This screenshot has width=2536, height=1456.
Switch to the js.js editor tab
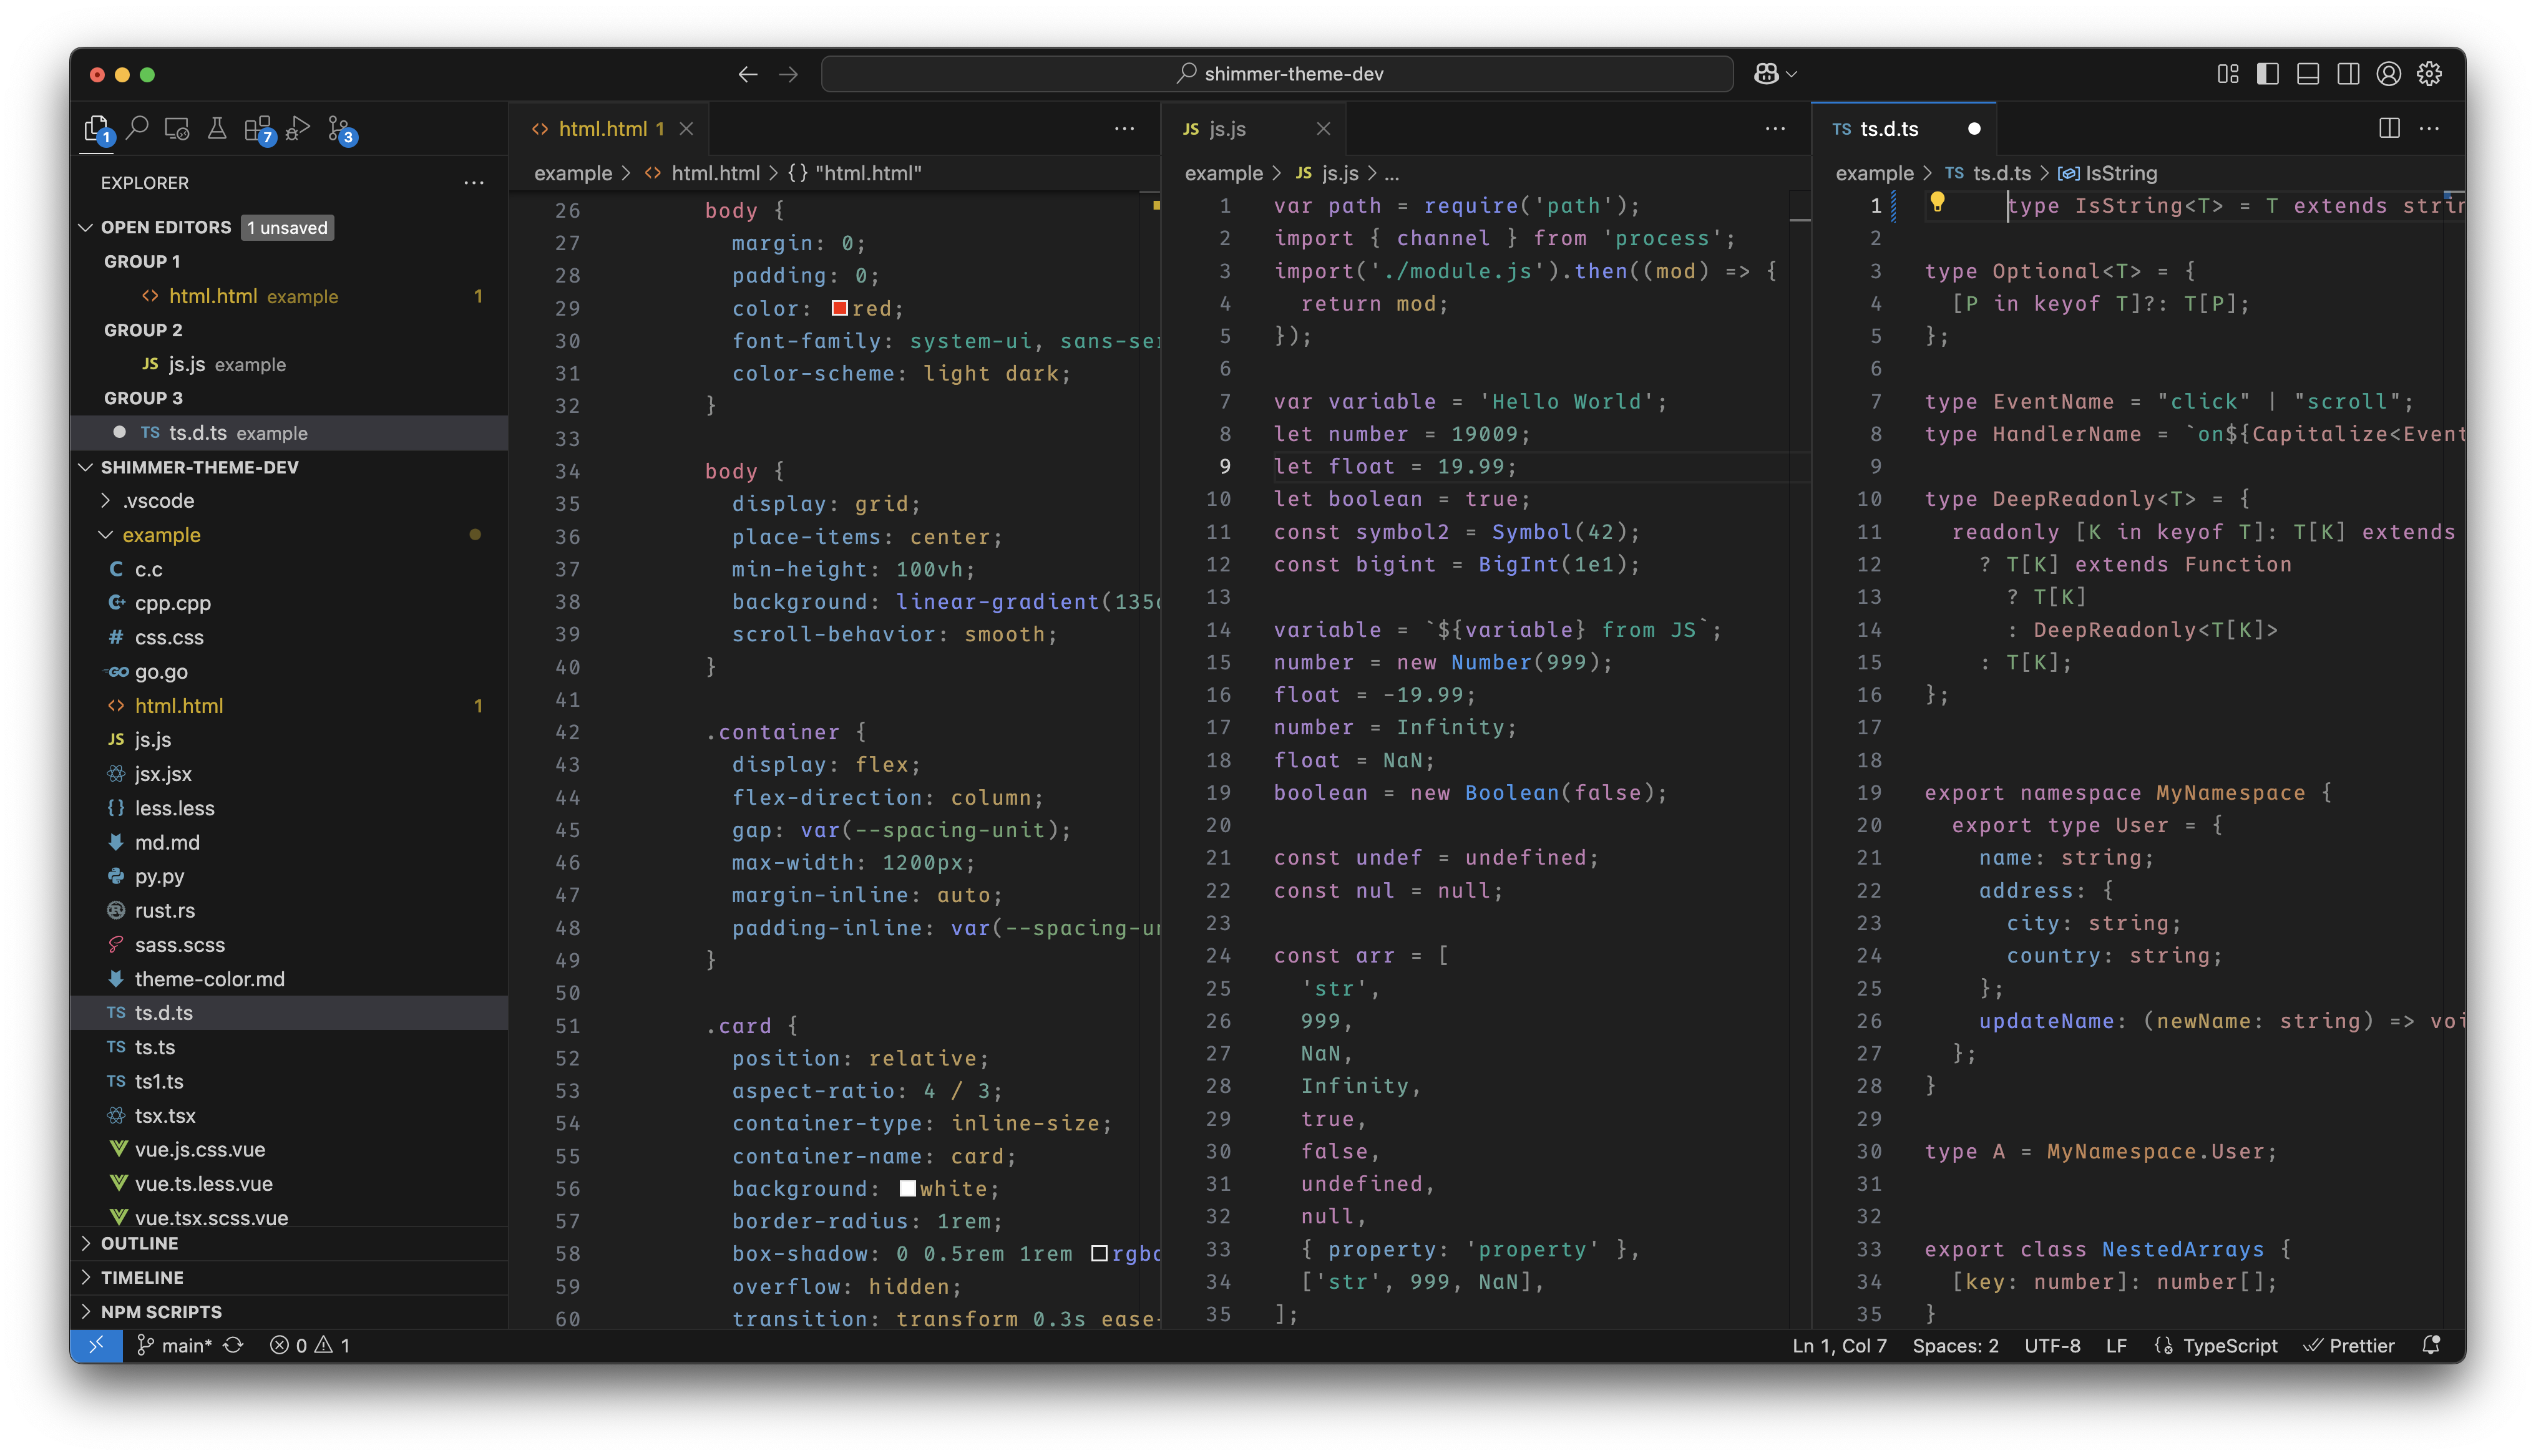[x=1227, y=129]
